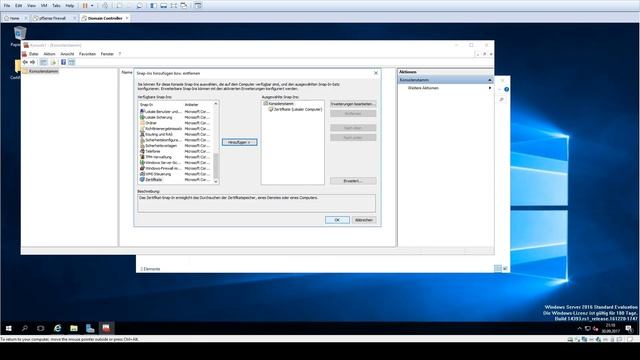The height and width of the screenshot is (360, 640).
Task: Switch to the pfSense Firewall tab
Action: click(x=52, y=18)
